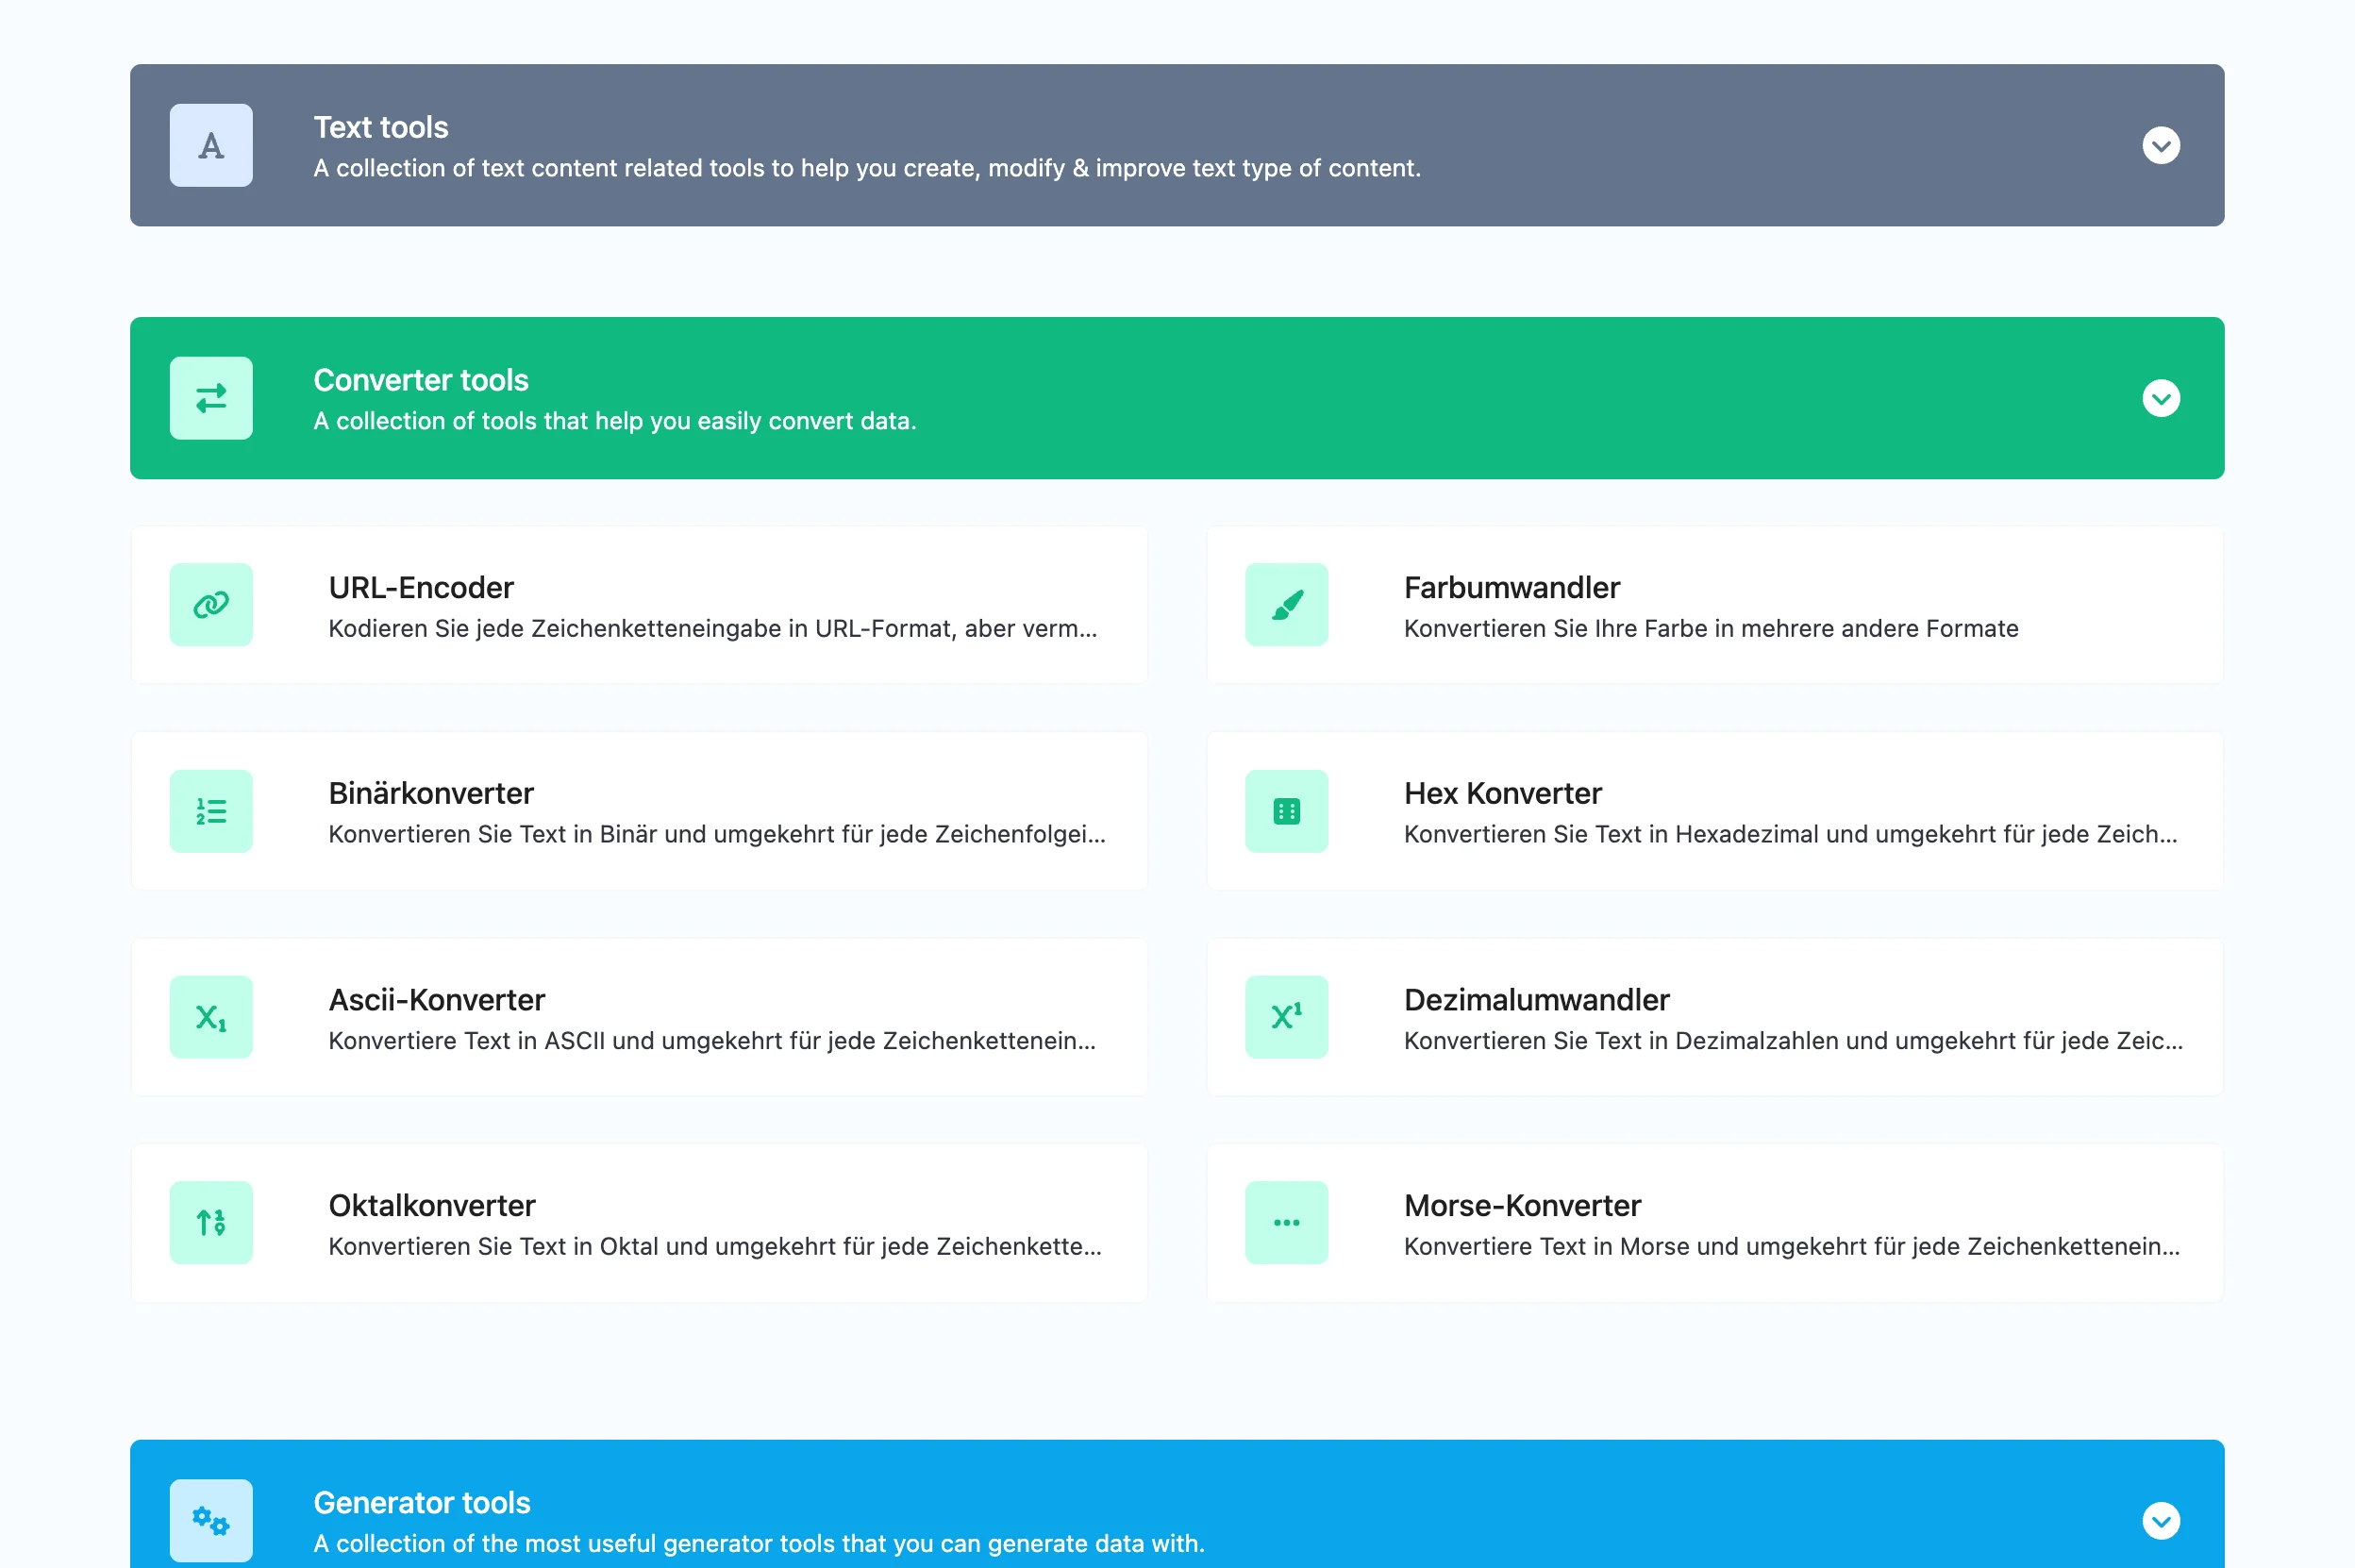The height and width of the screenshot is (1568, 2355).
Task: Open the Morse-Konverter tool title
Action: 1521,1205
